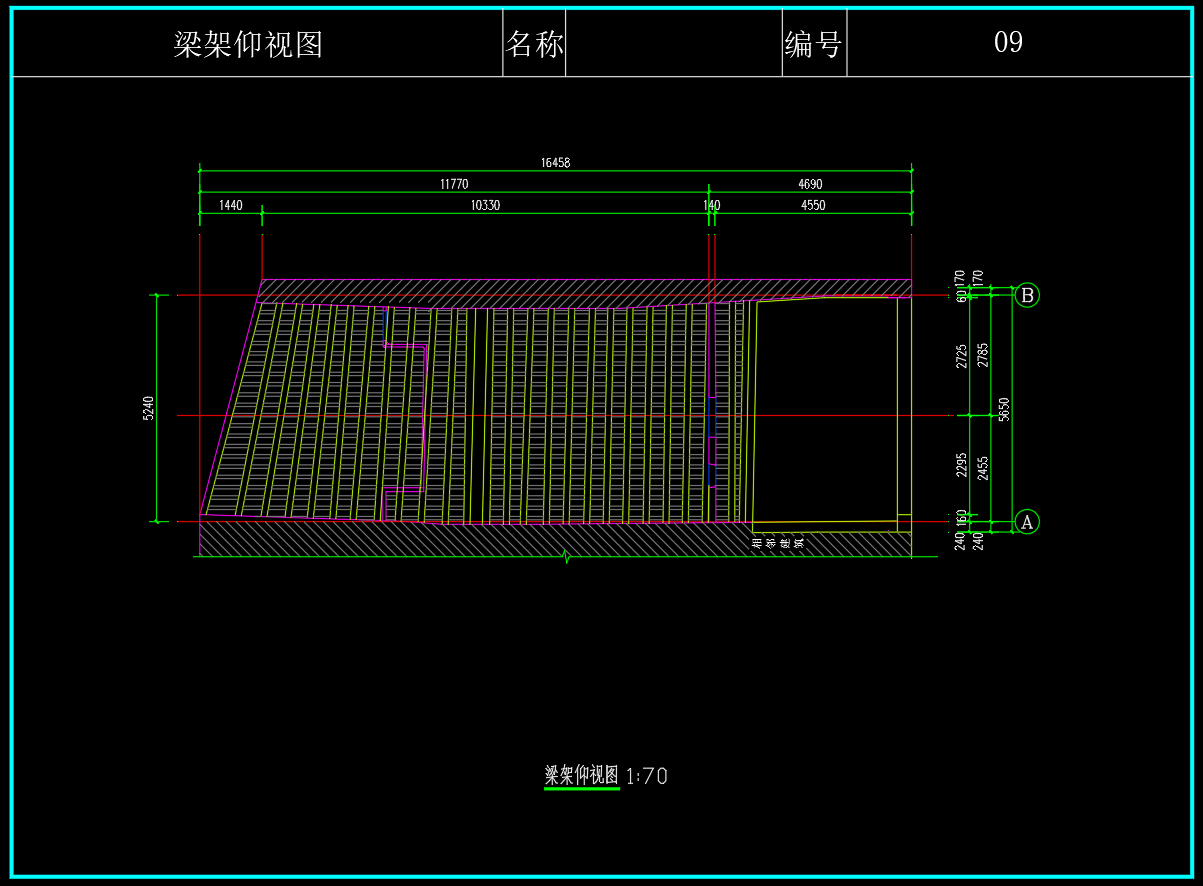Image resolution: width=1203 pixels, height=886 pixels.
Task: Click the axis bubble labeled B
Action: [1026, 295]
